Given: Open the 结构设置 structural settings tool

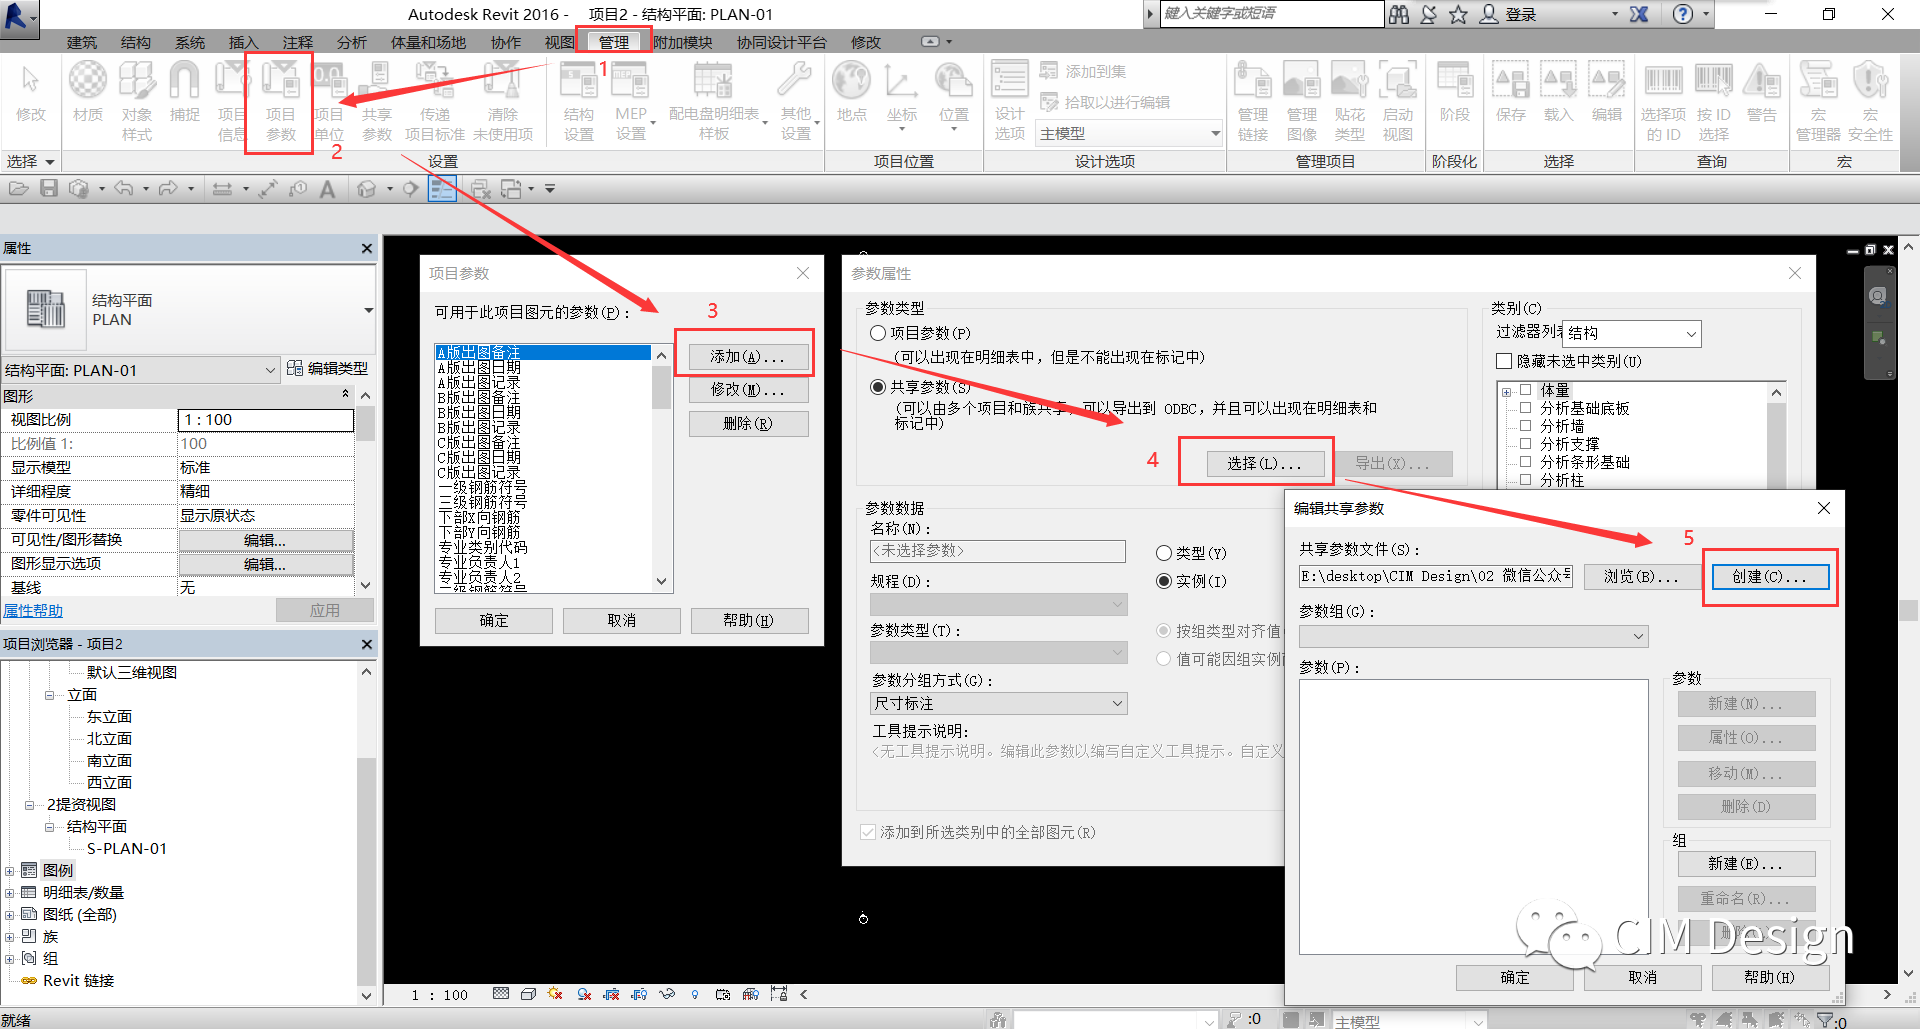Looking at the screenshot, I should pos(579,100).
